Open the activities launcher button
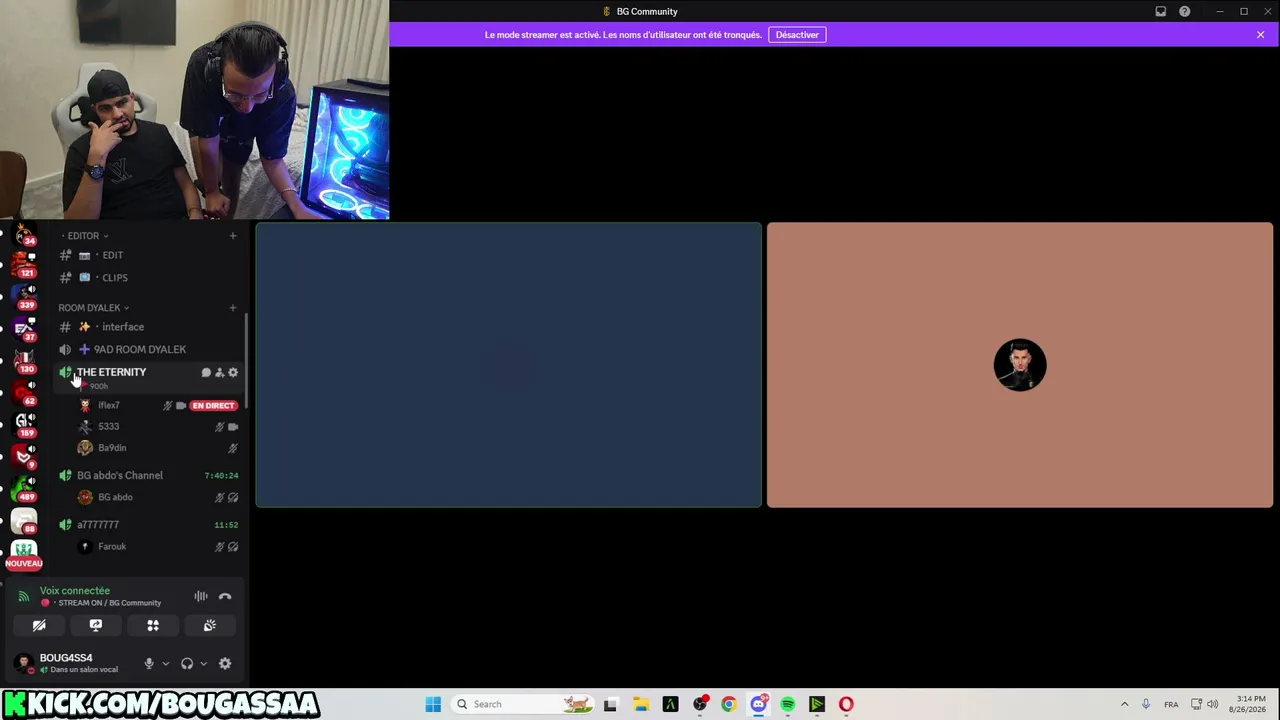The width and height of the screenshot is (1280, 720). click(153, 626)
